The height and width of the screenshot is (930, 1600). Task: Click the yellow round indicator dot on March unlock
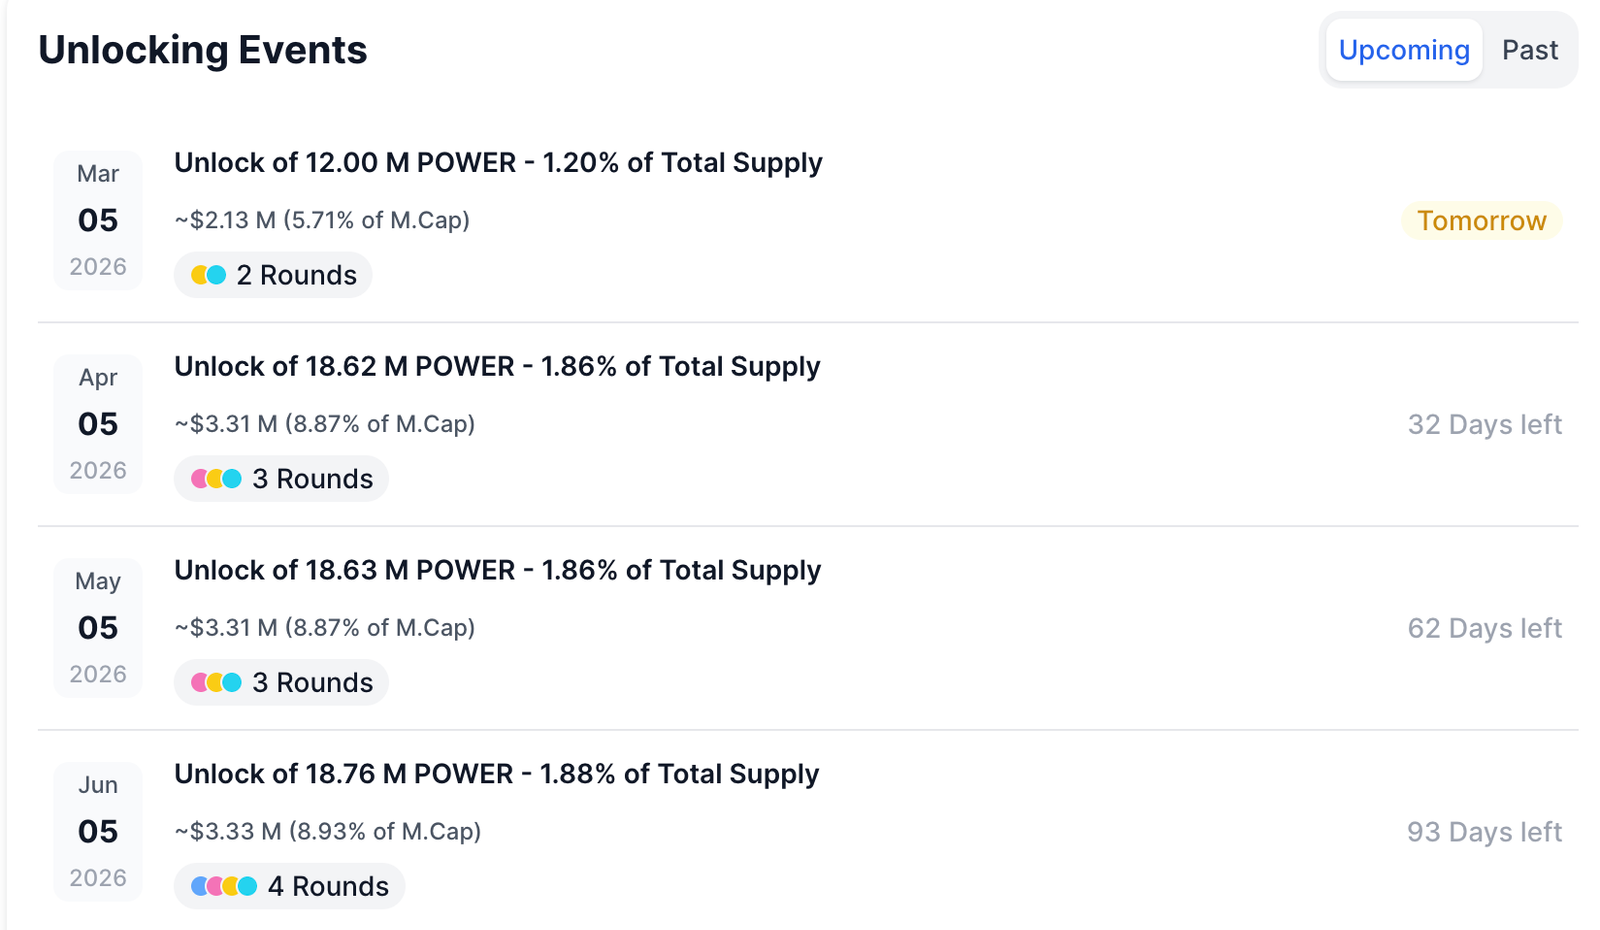(200, 274)
